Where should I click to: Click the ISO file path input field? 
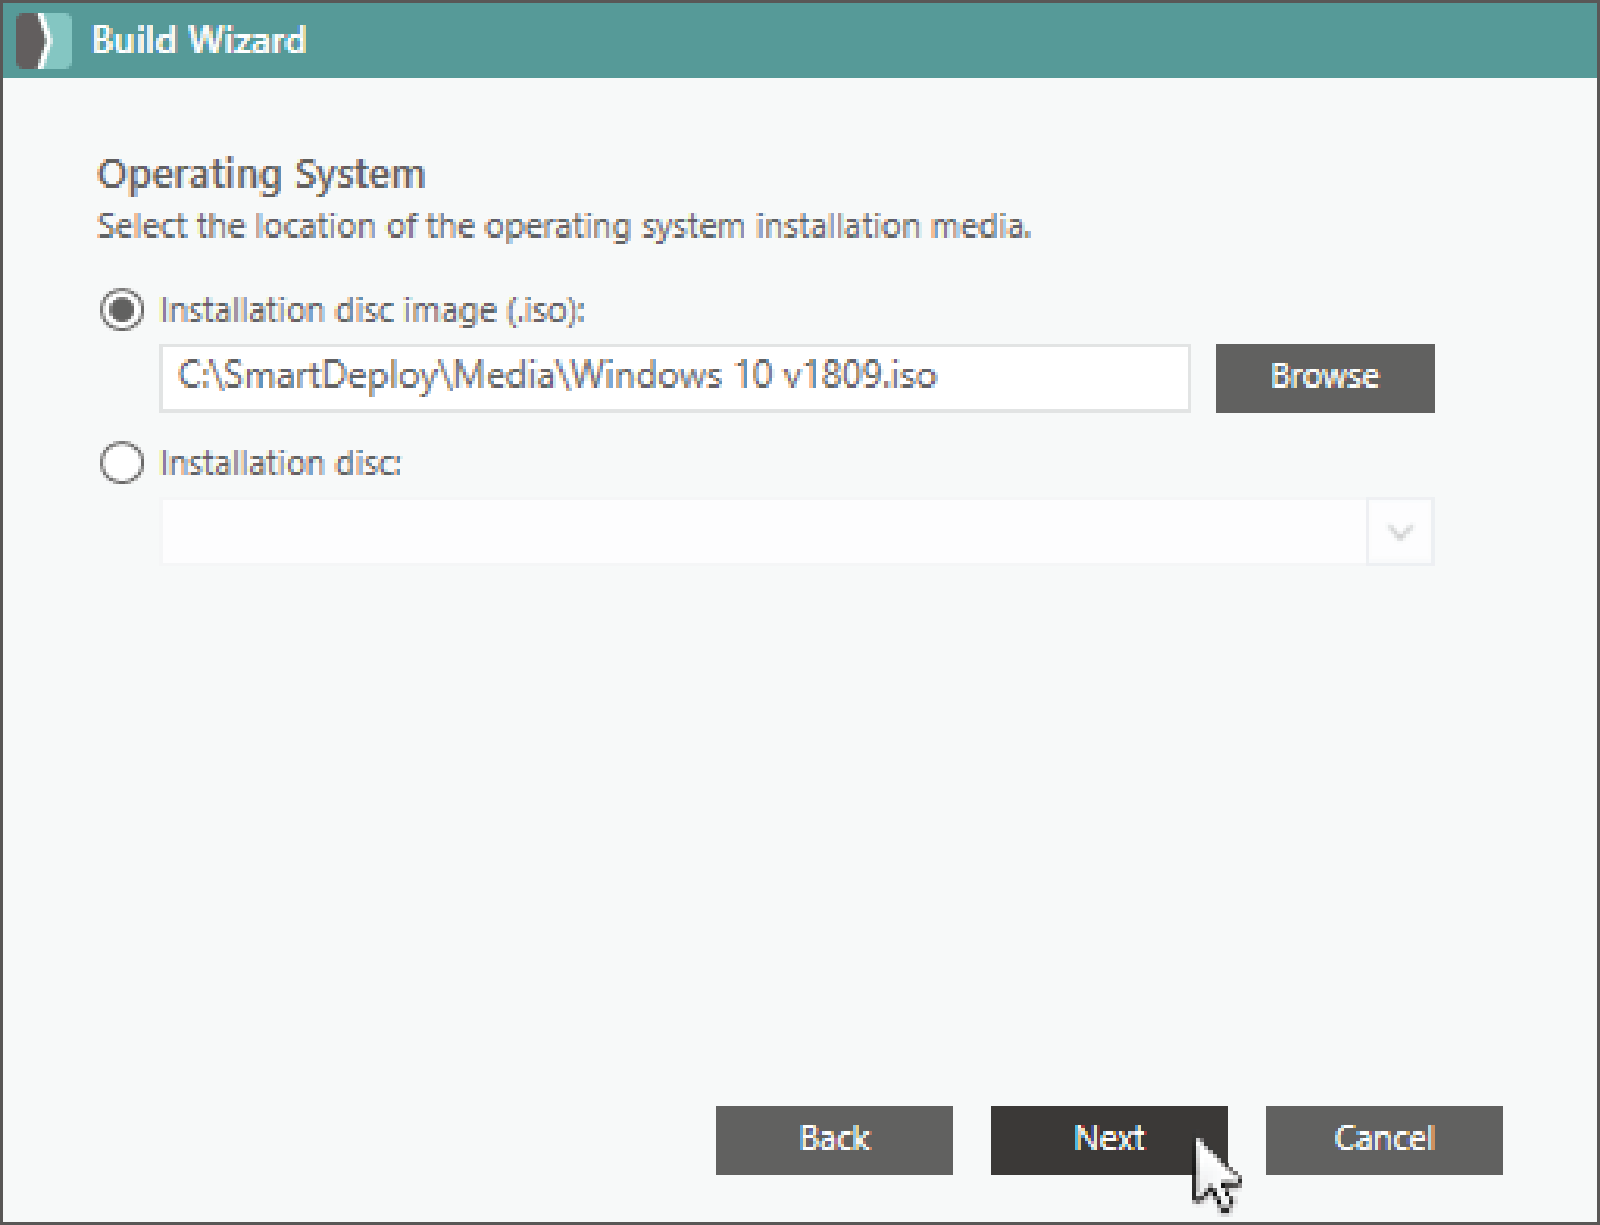click(x=675, y=377)
